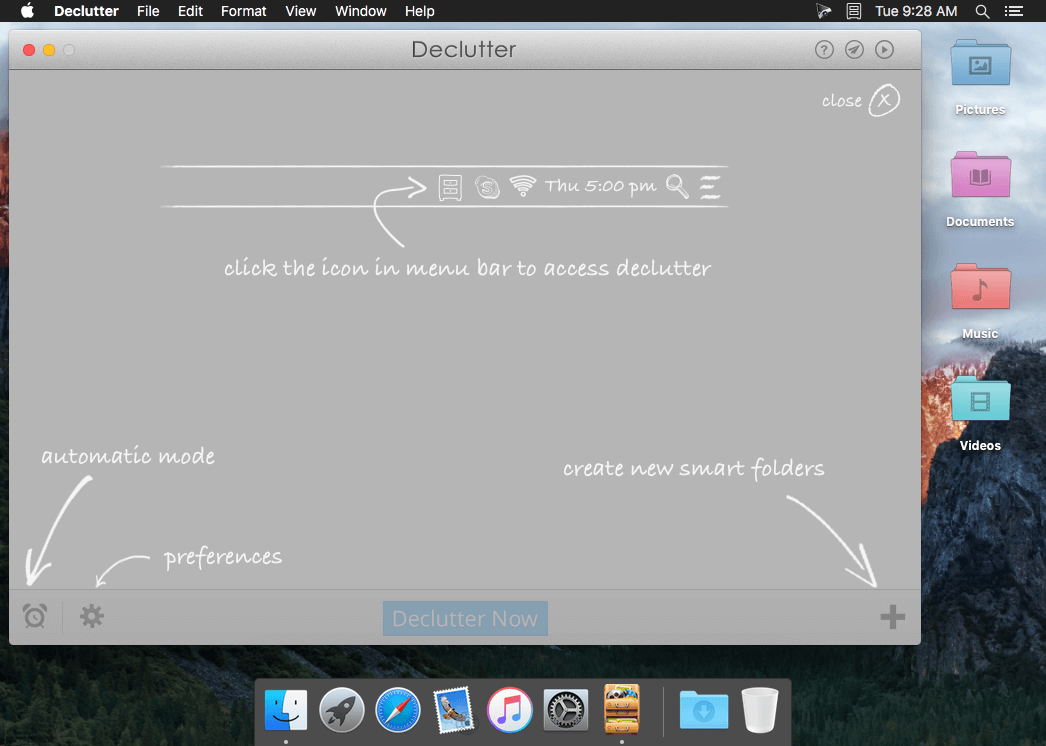The height and width of the screenshot is (746, 1046).
Task: Click the Declutter menu bar status icon
Action: (853, 11)
